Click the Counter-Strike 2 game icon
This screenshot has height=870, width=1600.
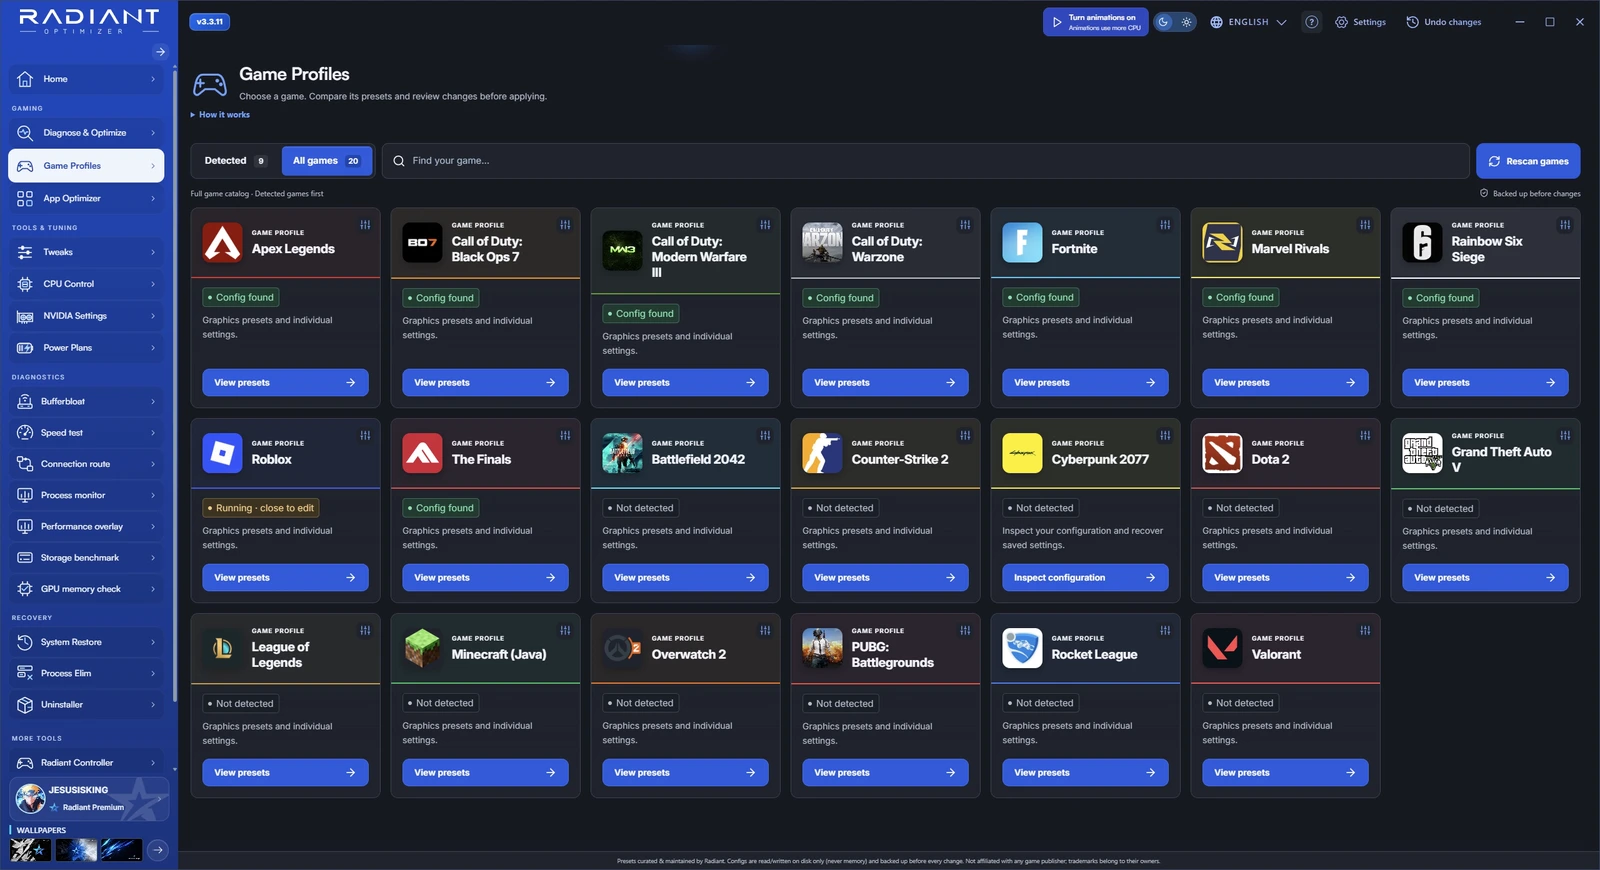tap(822, 453)
